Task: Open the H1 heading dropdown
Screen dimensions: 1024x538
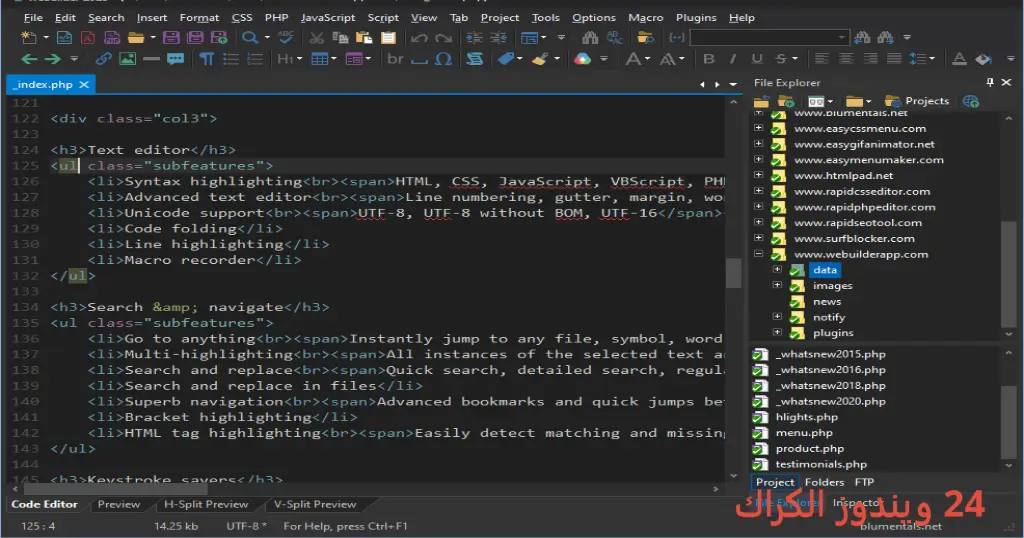Action: [x=300, y=59]
